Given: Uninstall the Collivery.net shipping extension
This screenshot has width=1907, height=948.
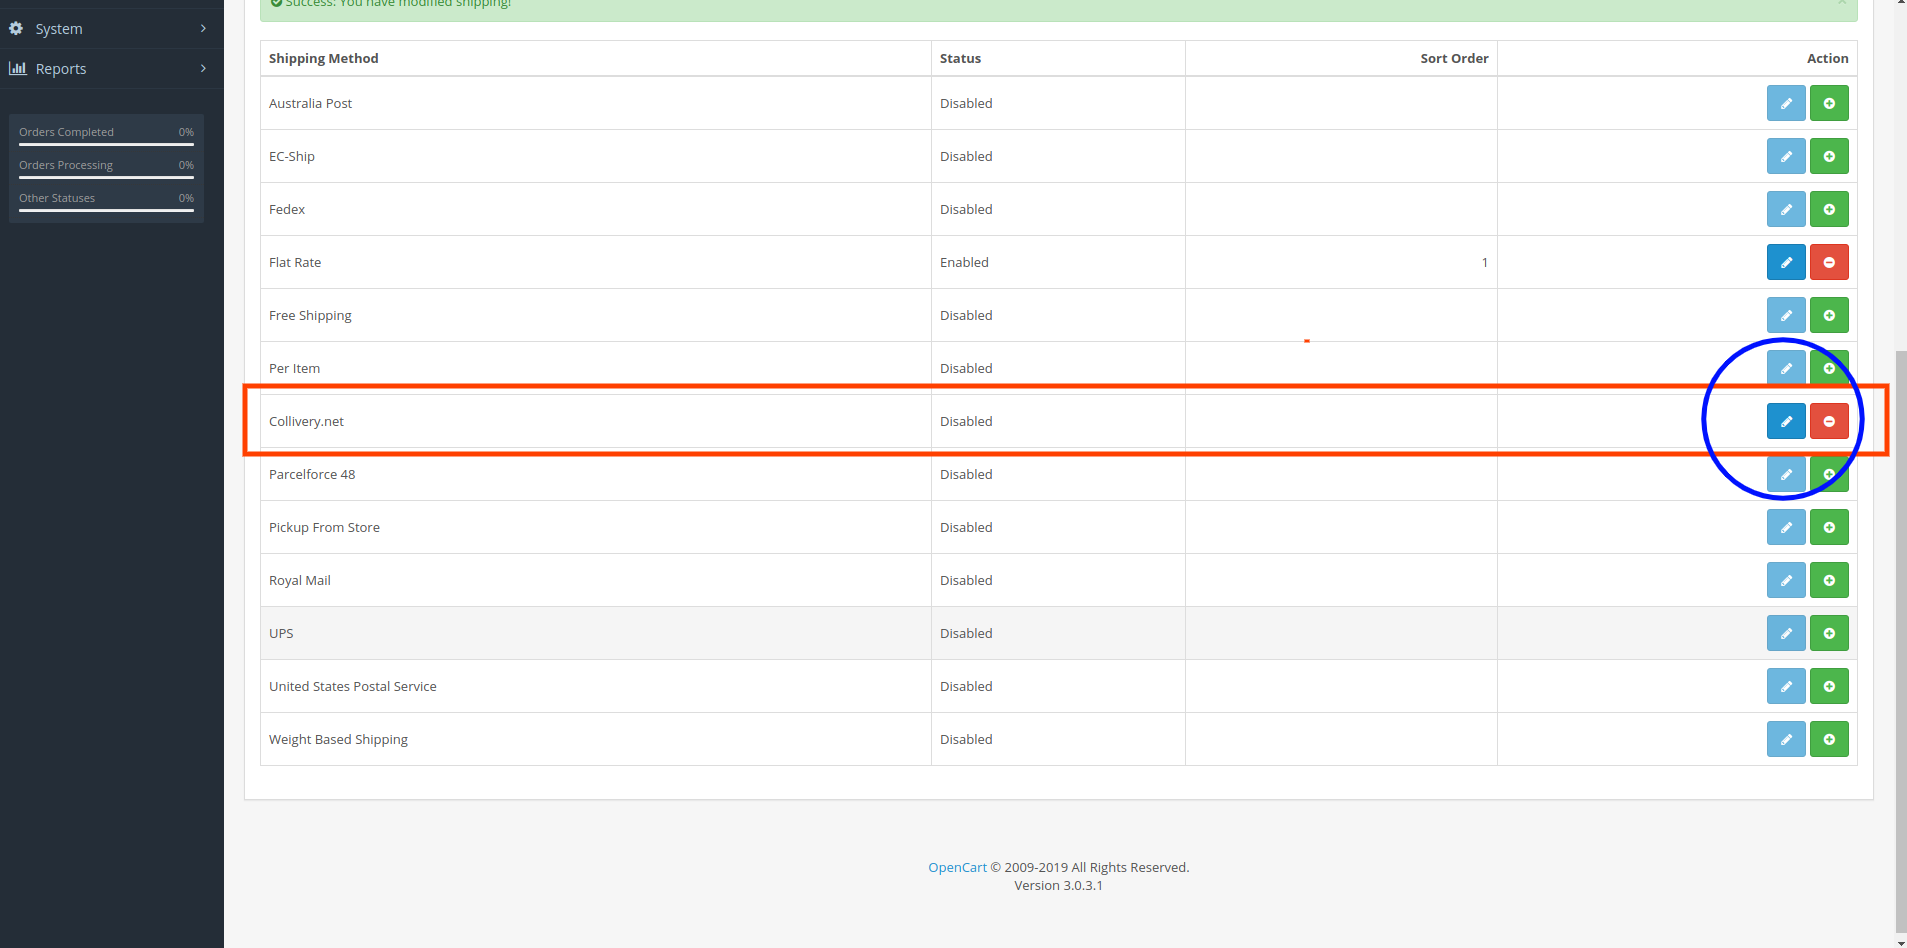Looking at the screenshot, I should pos(1828,421).
